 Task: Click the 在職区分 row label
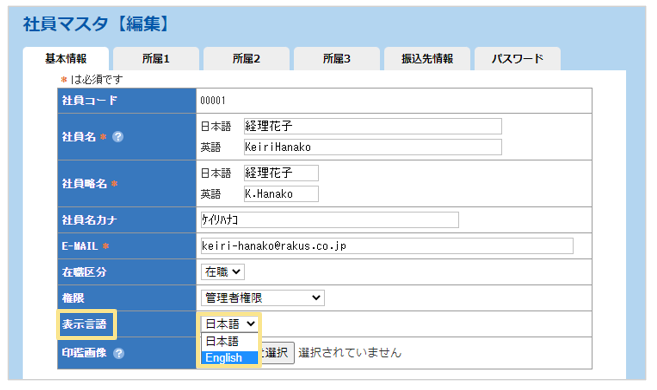tap(84, 272)
